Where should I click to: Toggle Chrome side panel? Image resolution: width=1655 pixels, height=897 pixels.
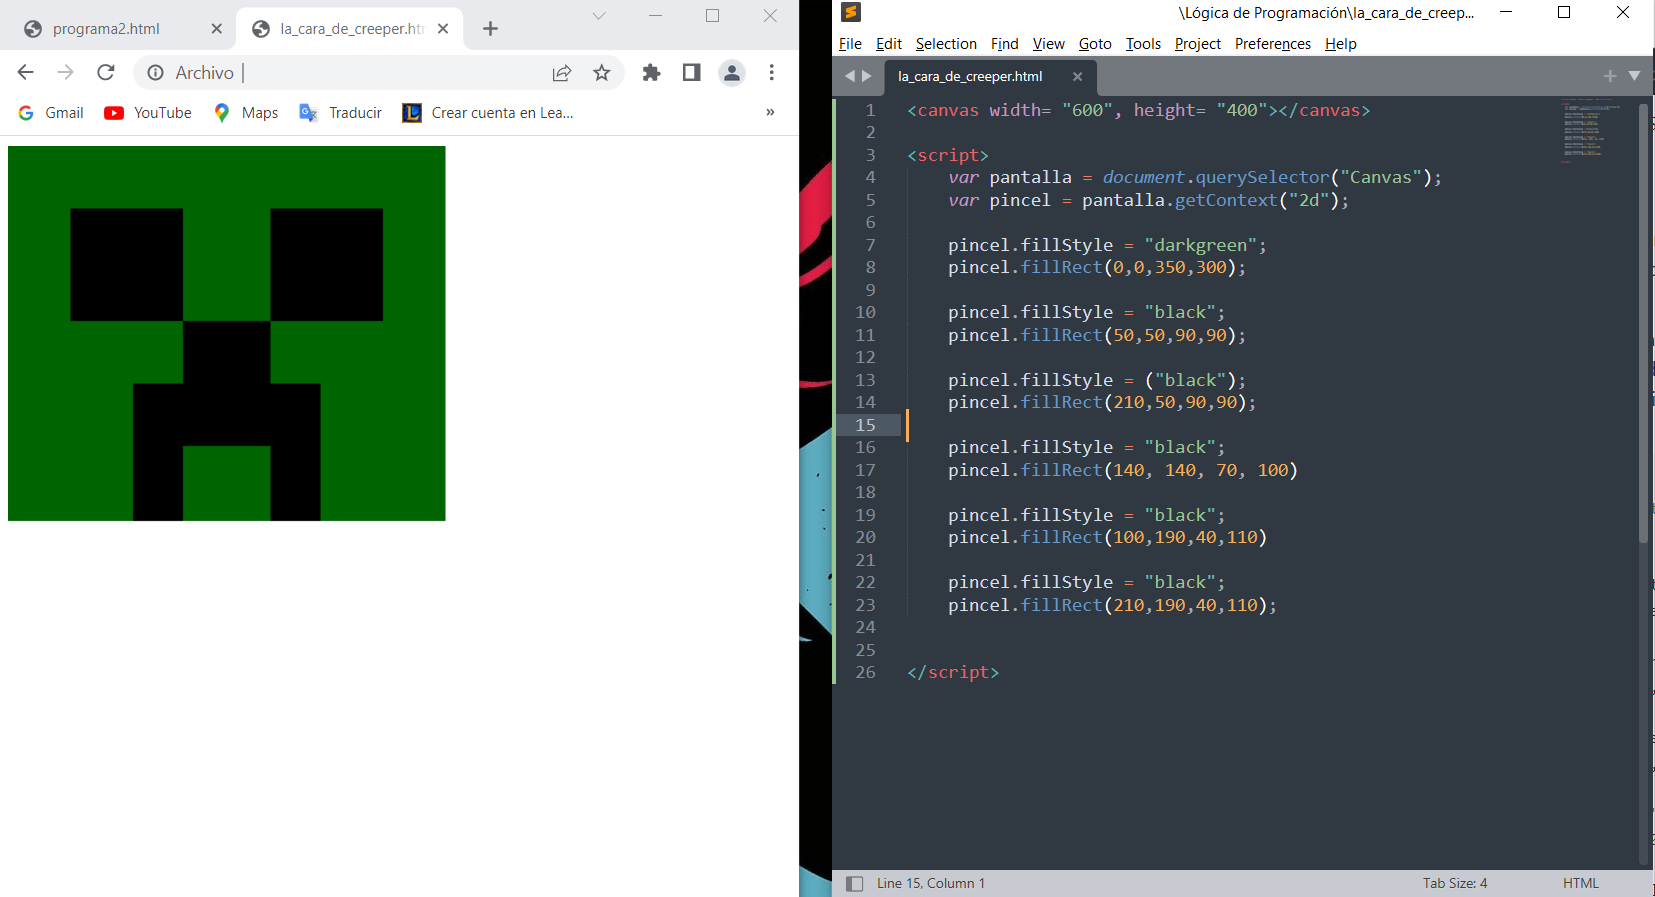click(692, 72)
